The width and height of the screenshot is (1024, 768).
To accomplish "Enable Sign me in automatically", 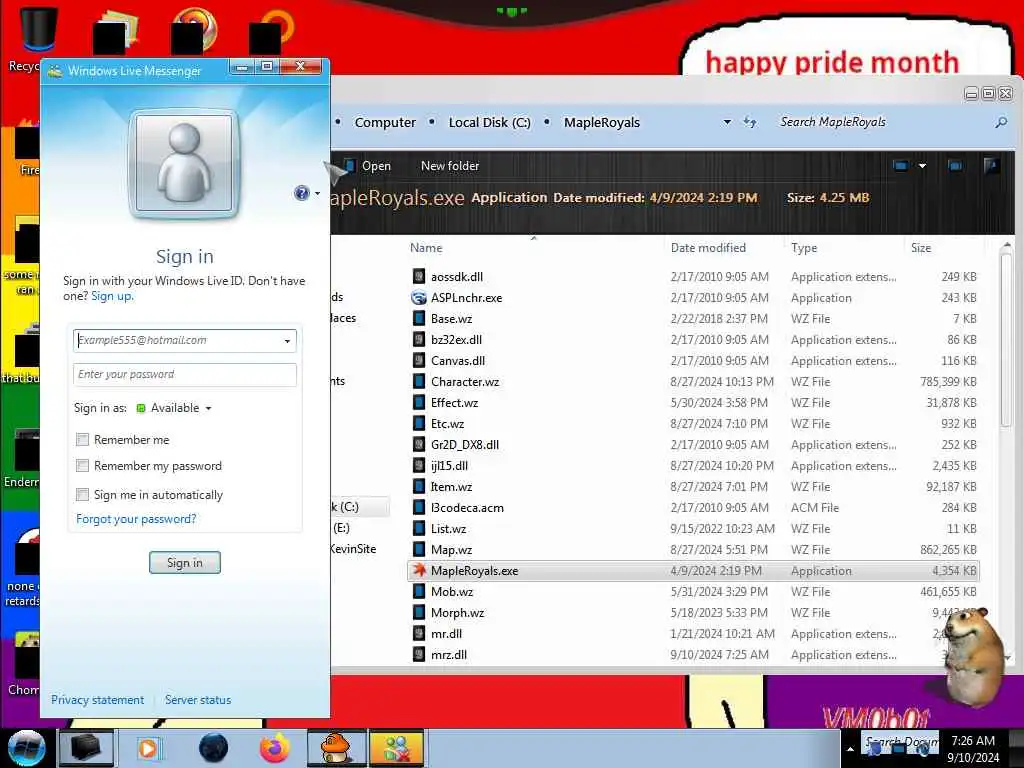I will point(82,494).
